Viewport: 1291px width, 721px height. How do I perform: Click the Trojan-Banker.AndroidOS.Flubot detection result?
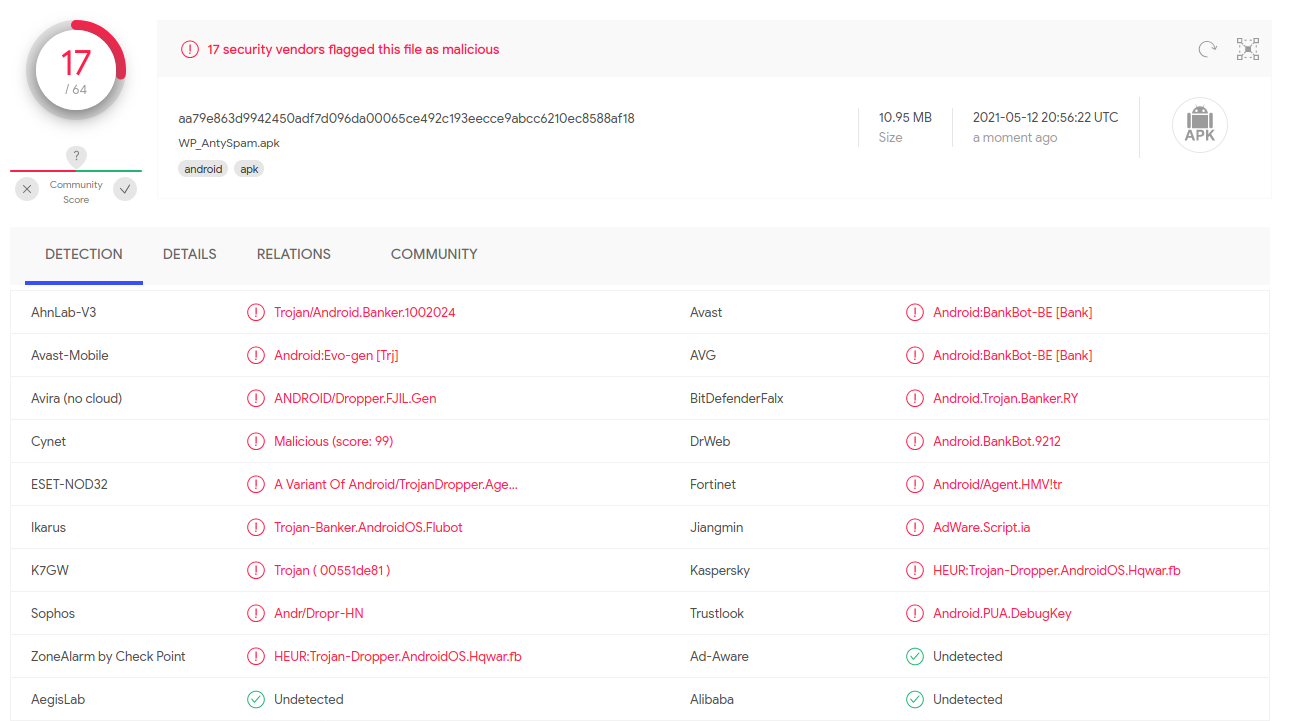368,528
